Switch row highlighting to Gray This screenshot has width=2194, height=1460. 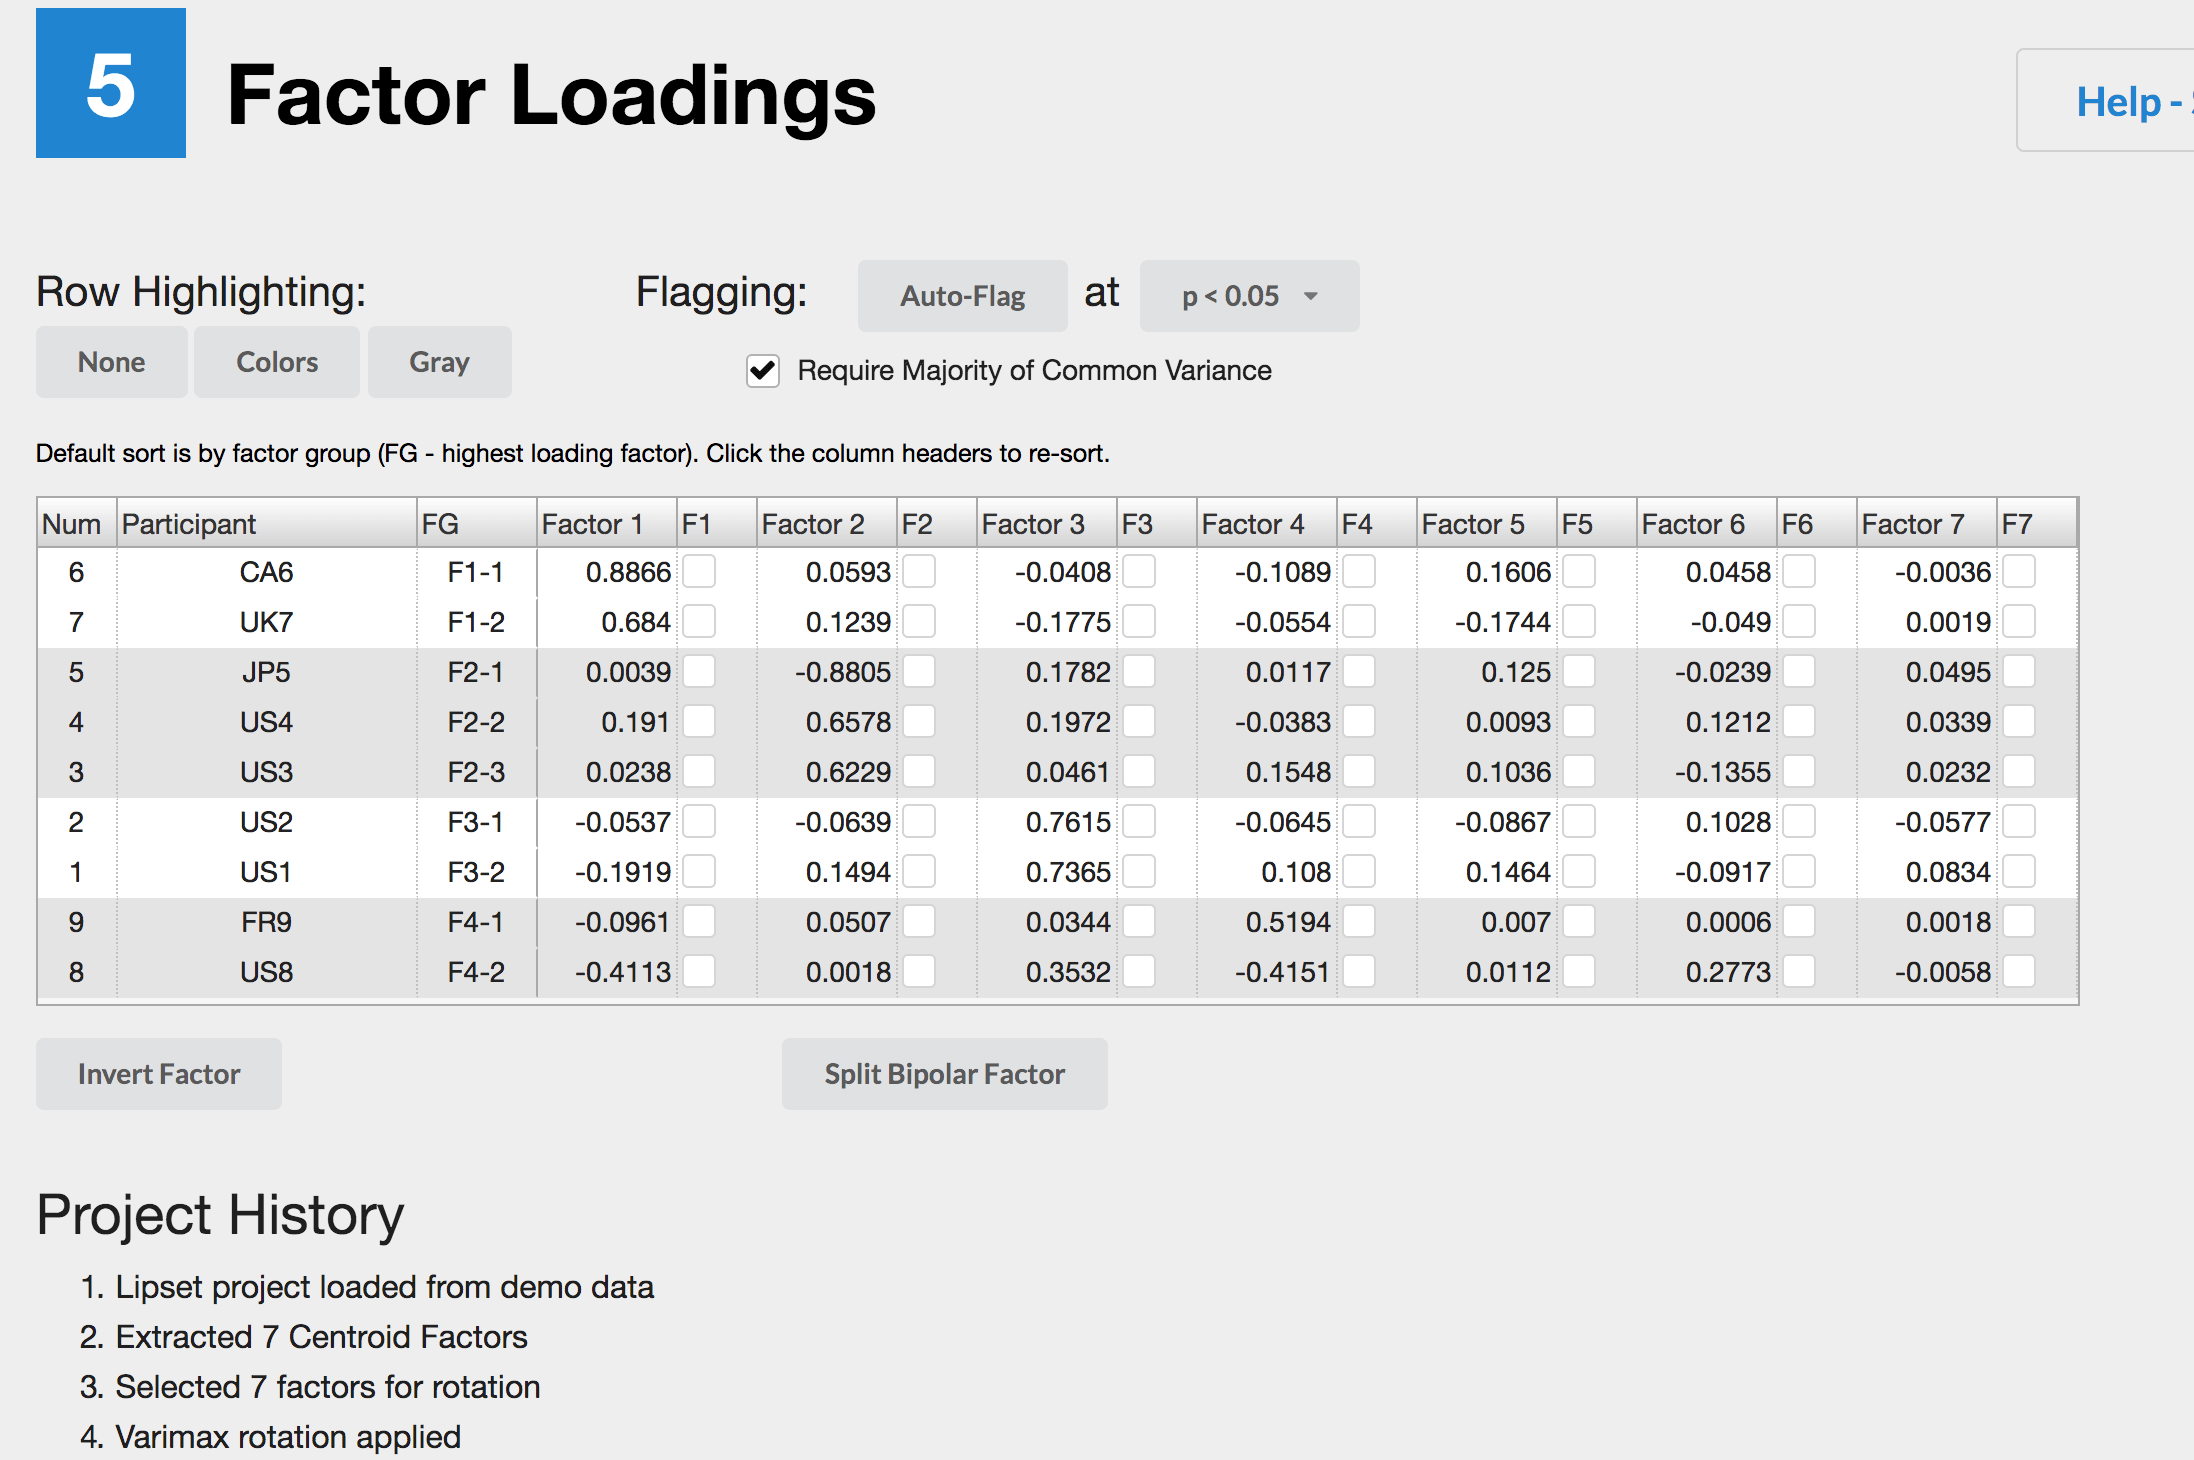439,361
